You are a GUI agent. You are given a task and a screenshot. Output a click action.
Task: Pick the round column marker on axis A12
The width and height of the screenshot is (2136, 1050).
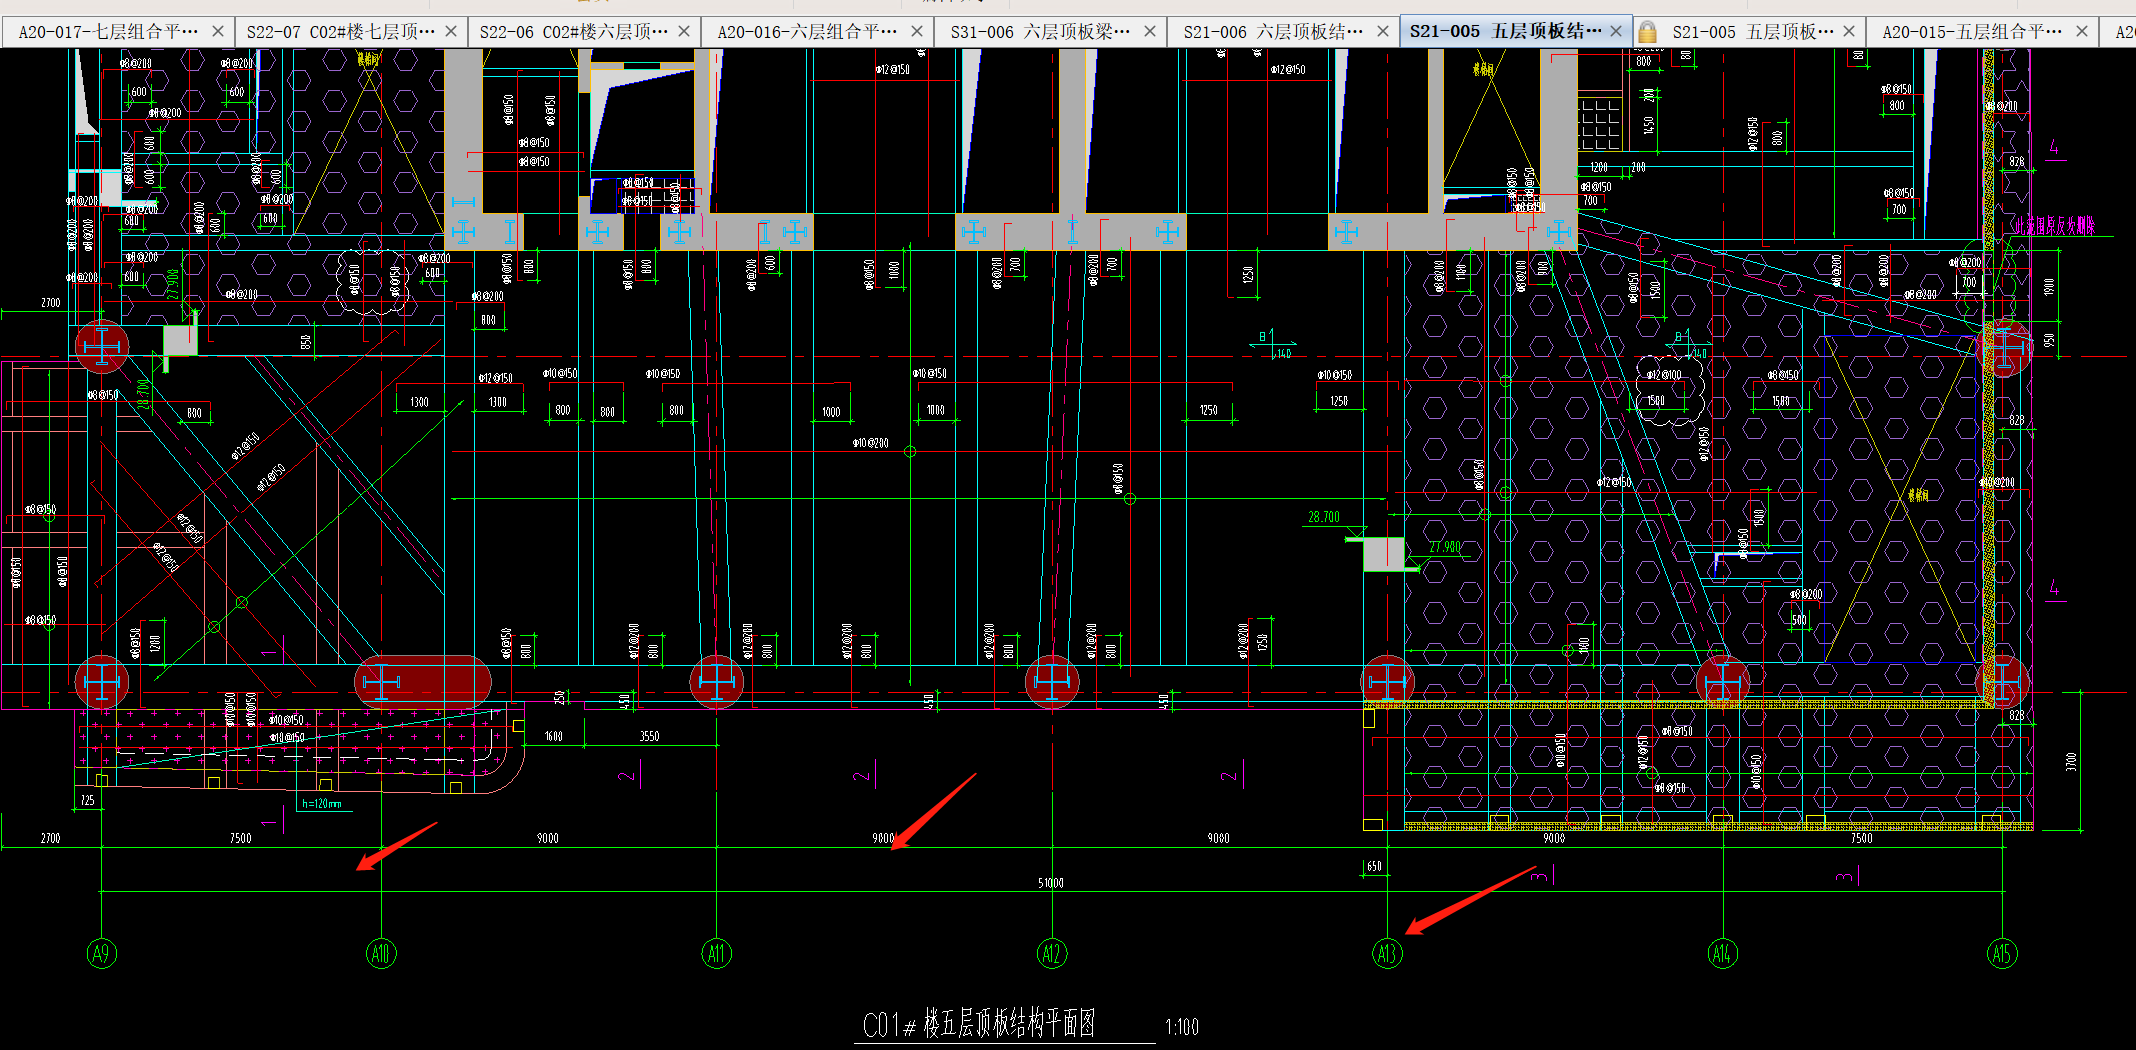[x=1052, y=682]
